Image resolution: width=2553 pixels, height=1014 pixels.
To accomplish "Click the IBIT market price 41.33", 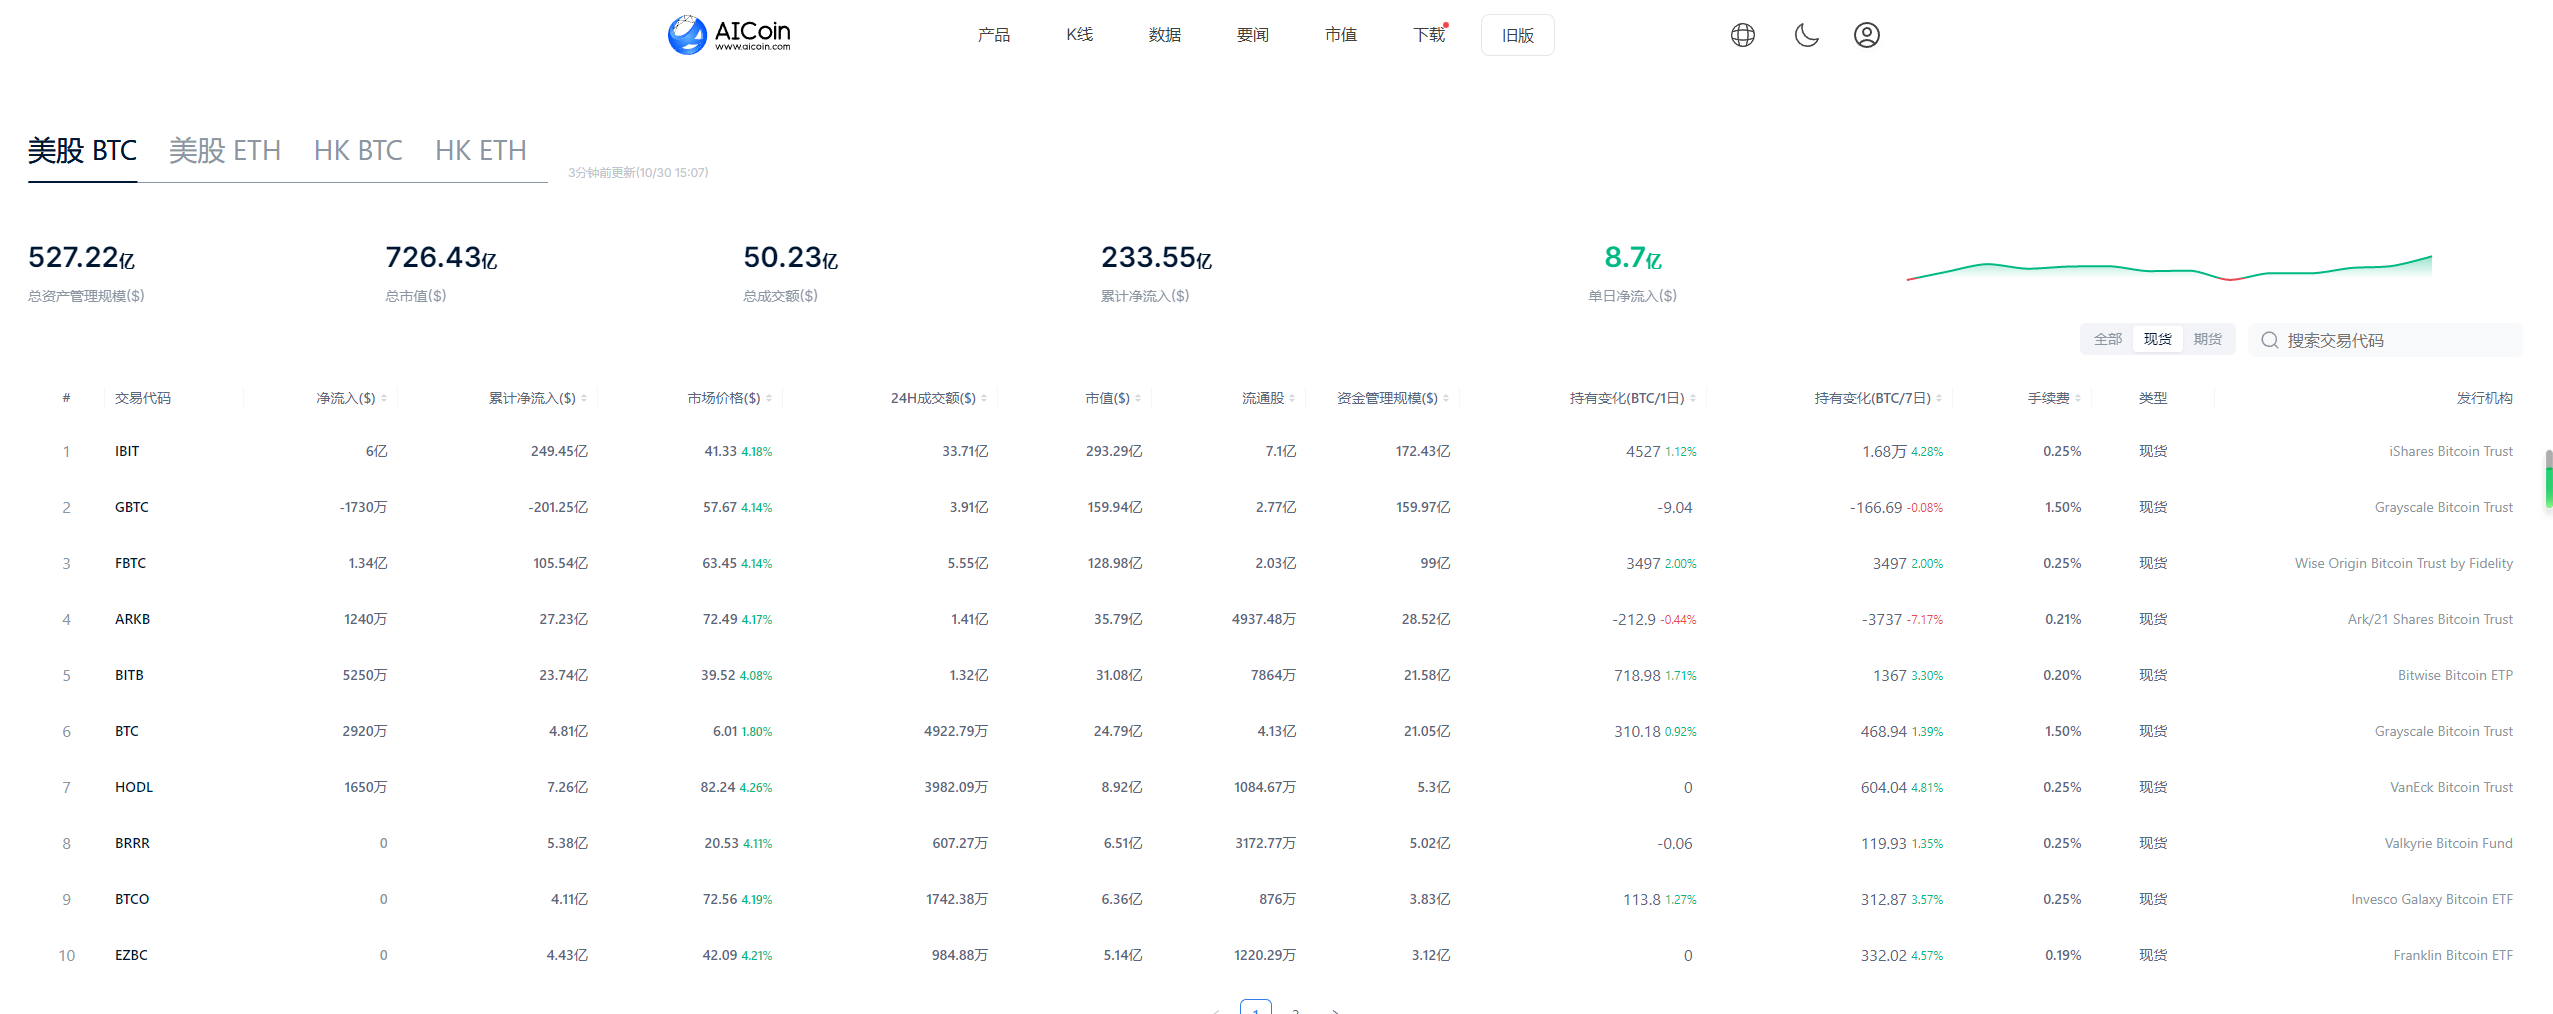I will (x=720, y=451).
